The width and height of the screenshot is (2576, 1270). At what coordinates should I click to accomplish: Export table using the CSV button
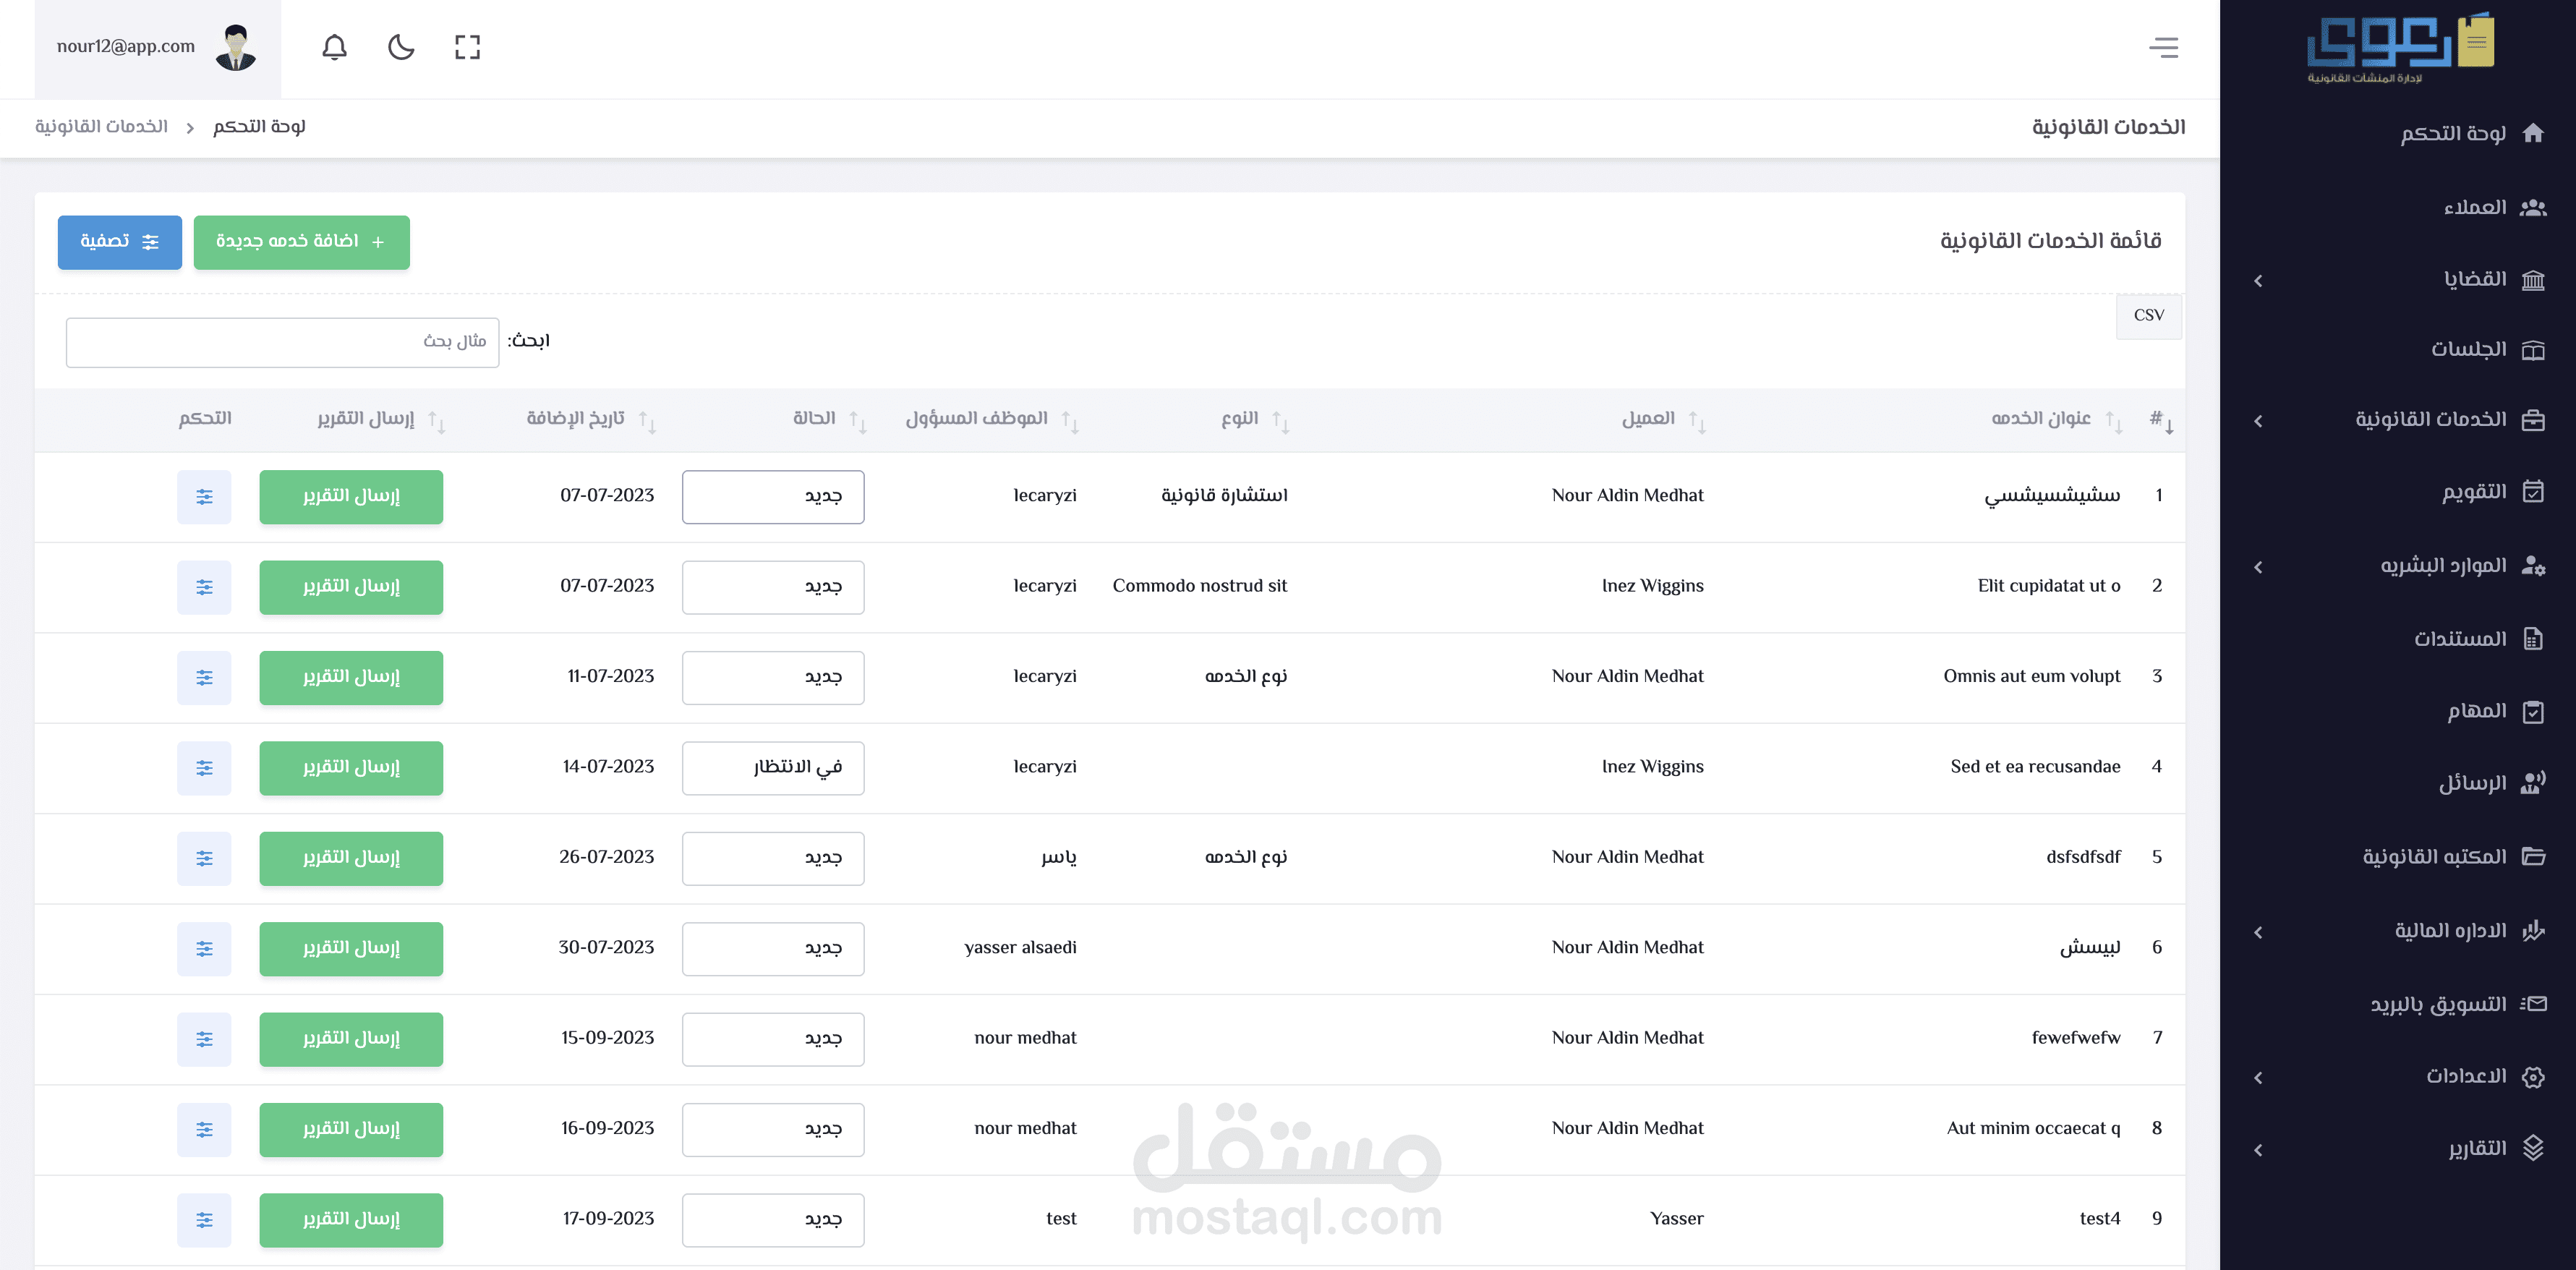[2148, 316]
